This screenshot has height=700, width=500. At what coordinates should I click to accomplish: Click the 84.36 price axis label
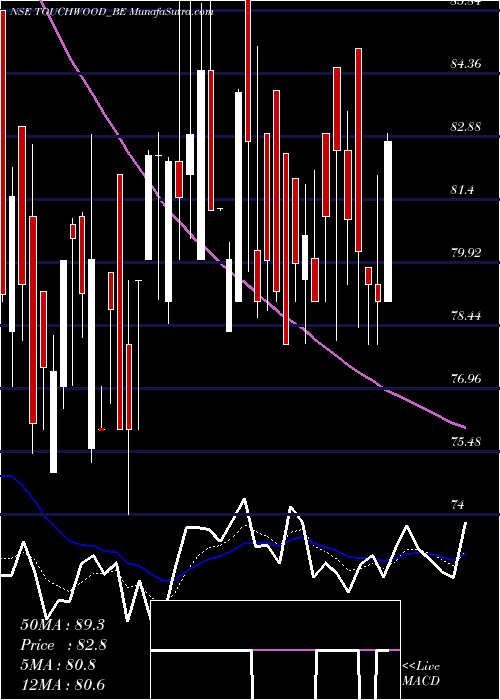pyautogui.click(x=466, y=64)
